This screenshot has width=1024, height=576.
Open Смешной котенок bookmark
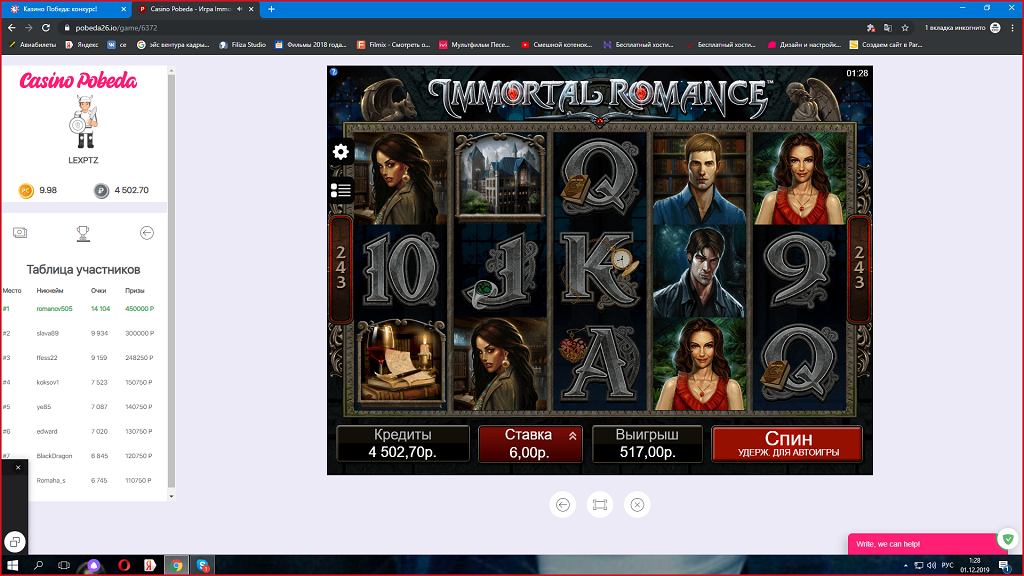click(x=556, y=44)
